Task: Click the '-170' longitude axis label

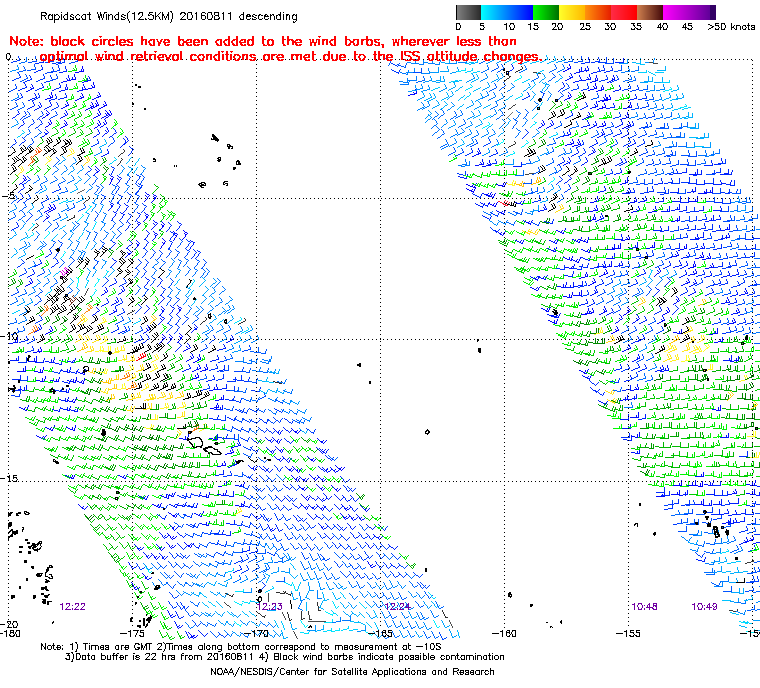Action: [257, 633]
